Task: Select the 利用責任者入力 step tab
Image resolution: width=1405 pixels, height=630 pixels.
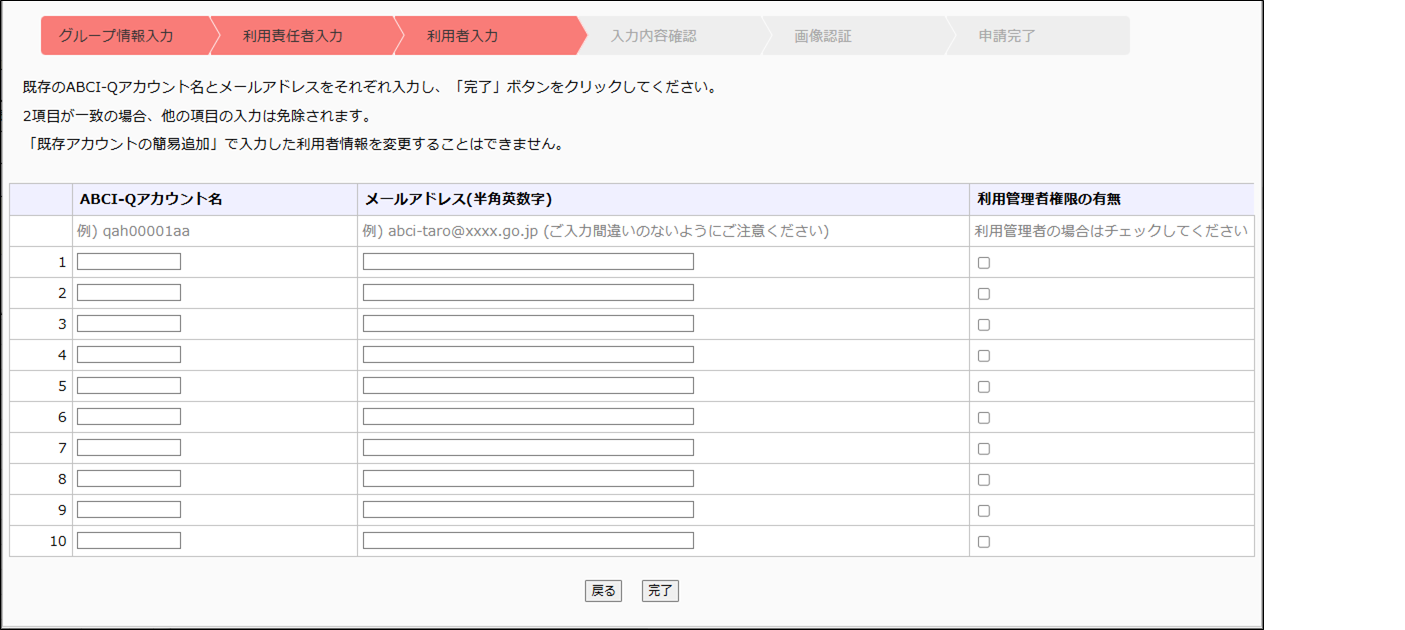Action: pyautogui.click(x=293, y=36)
